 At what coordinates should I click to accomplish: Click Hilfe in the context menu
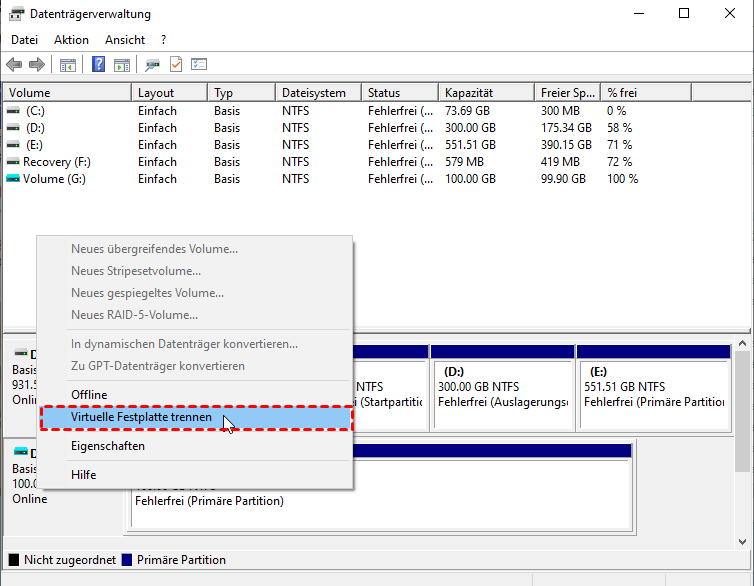click(x=195, y=475)
